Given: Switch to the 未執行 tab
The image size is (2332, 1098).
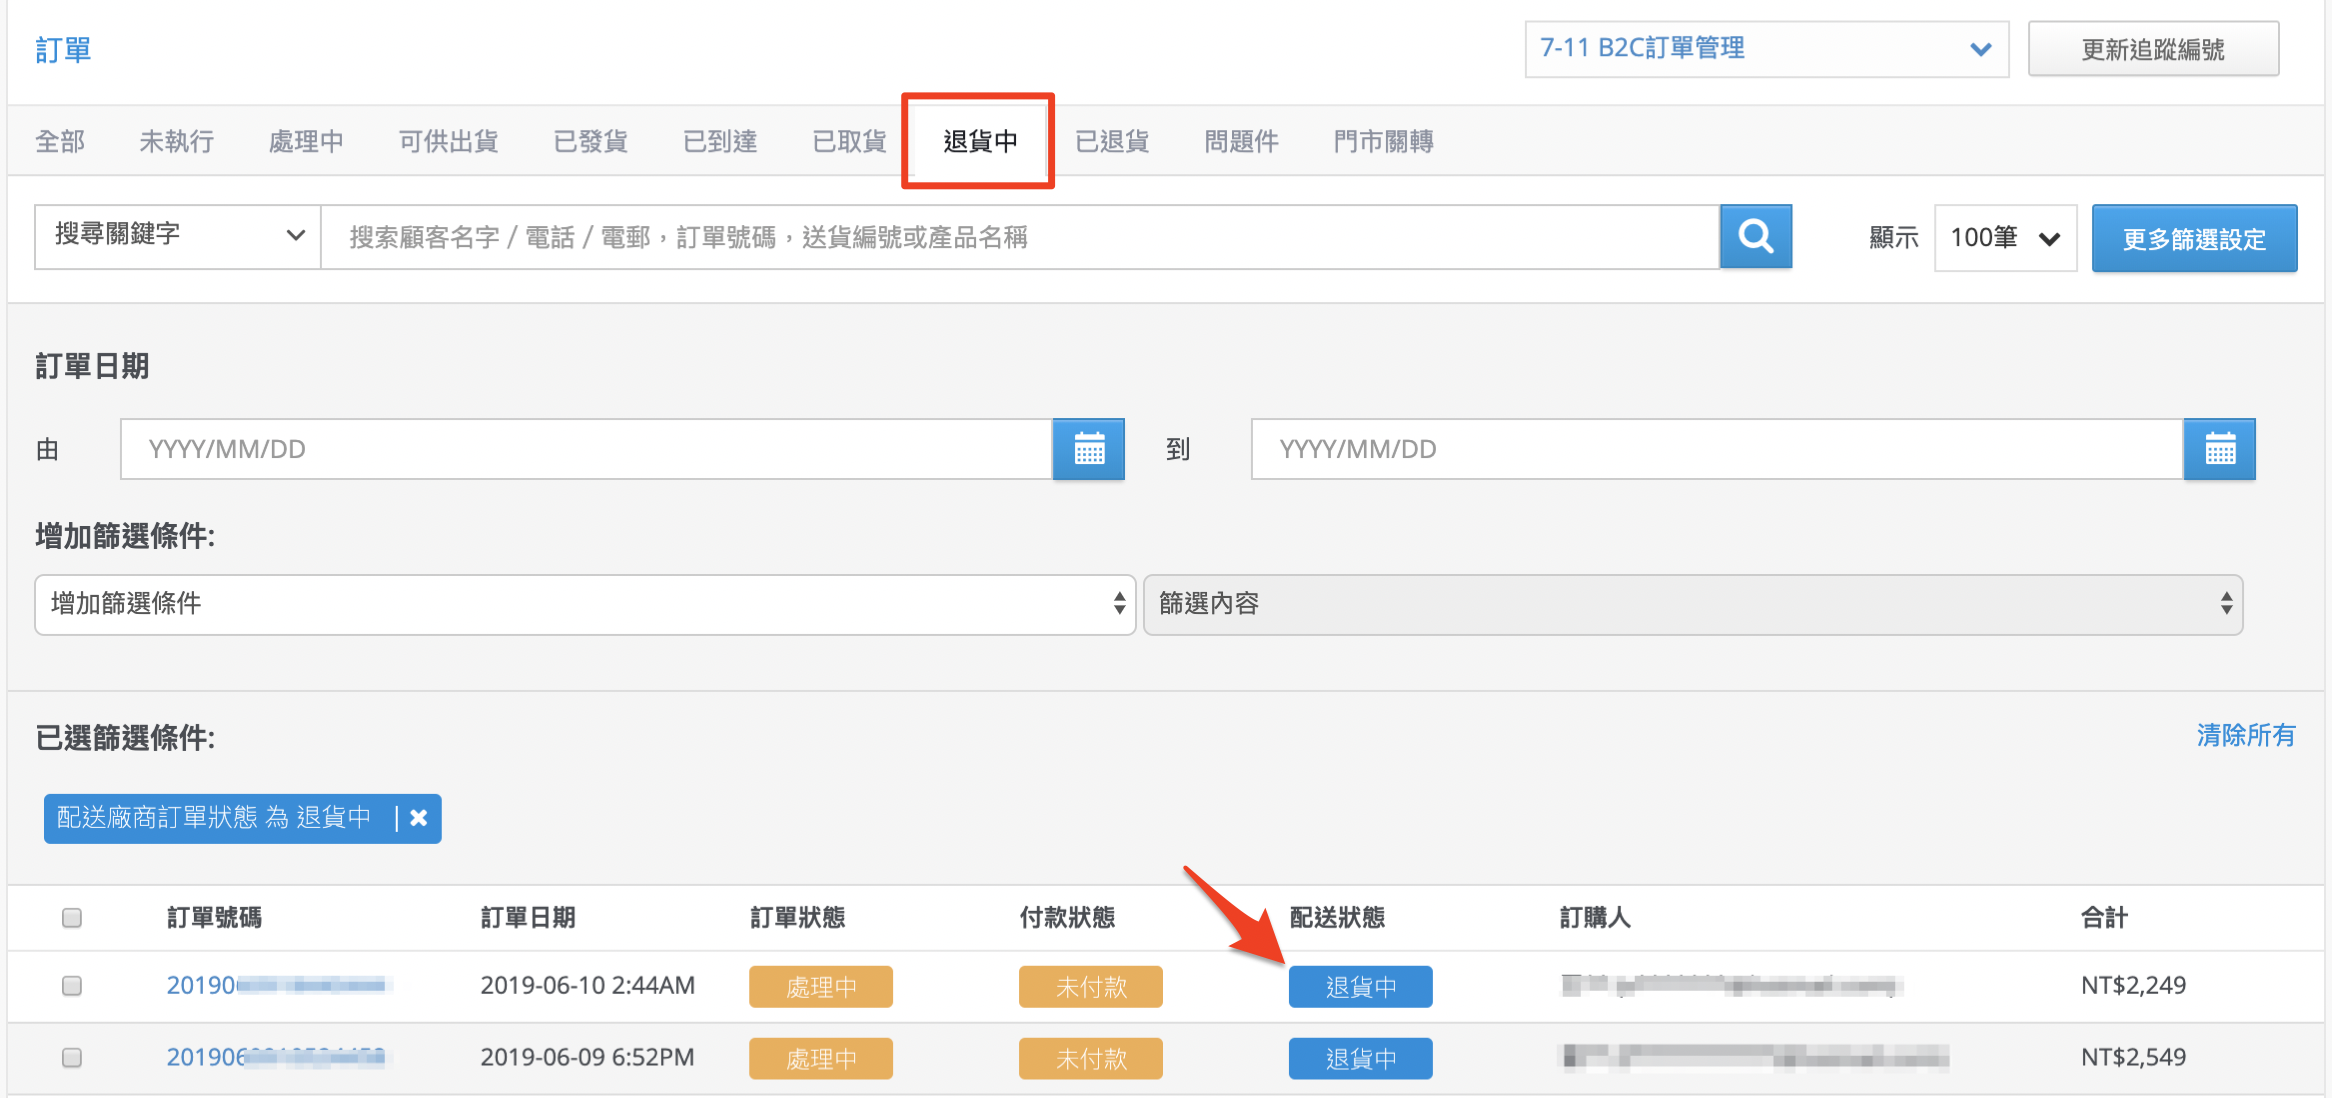Looking at the screenshot, I should (177, 142).
